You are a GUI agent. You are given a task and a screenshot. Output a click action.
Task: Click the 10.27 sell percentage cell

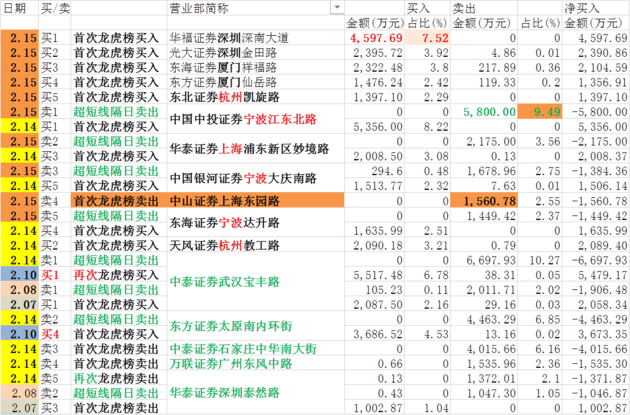click(x=540, y=260)
